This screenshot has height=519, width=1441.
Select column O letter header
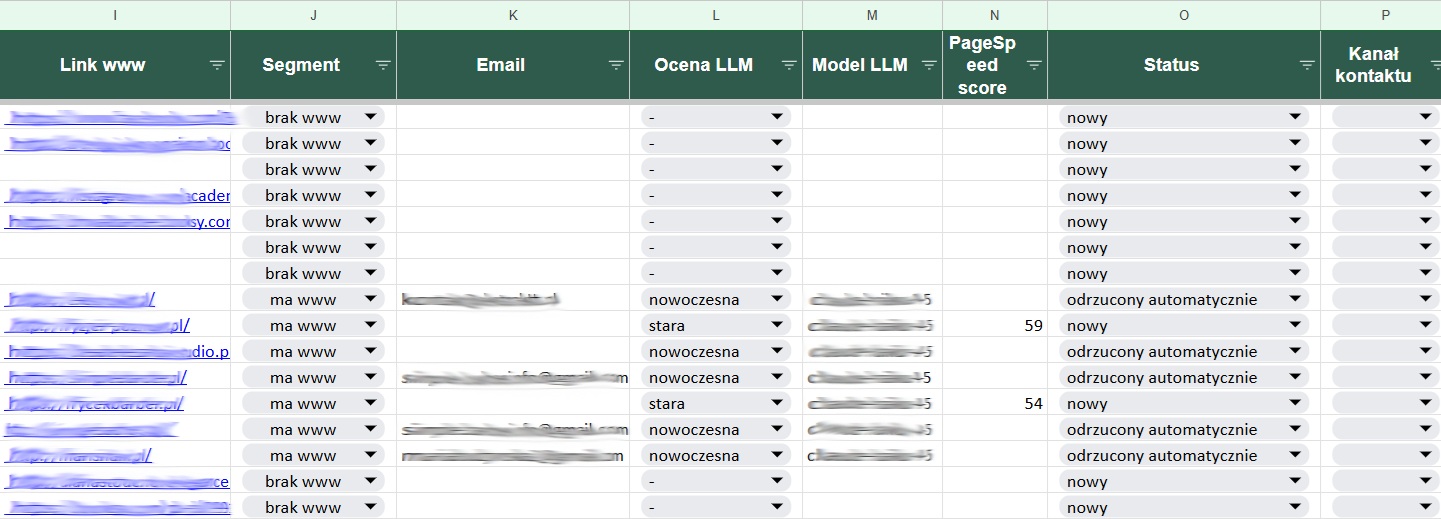click(x=1184, y=15)
